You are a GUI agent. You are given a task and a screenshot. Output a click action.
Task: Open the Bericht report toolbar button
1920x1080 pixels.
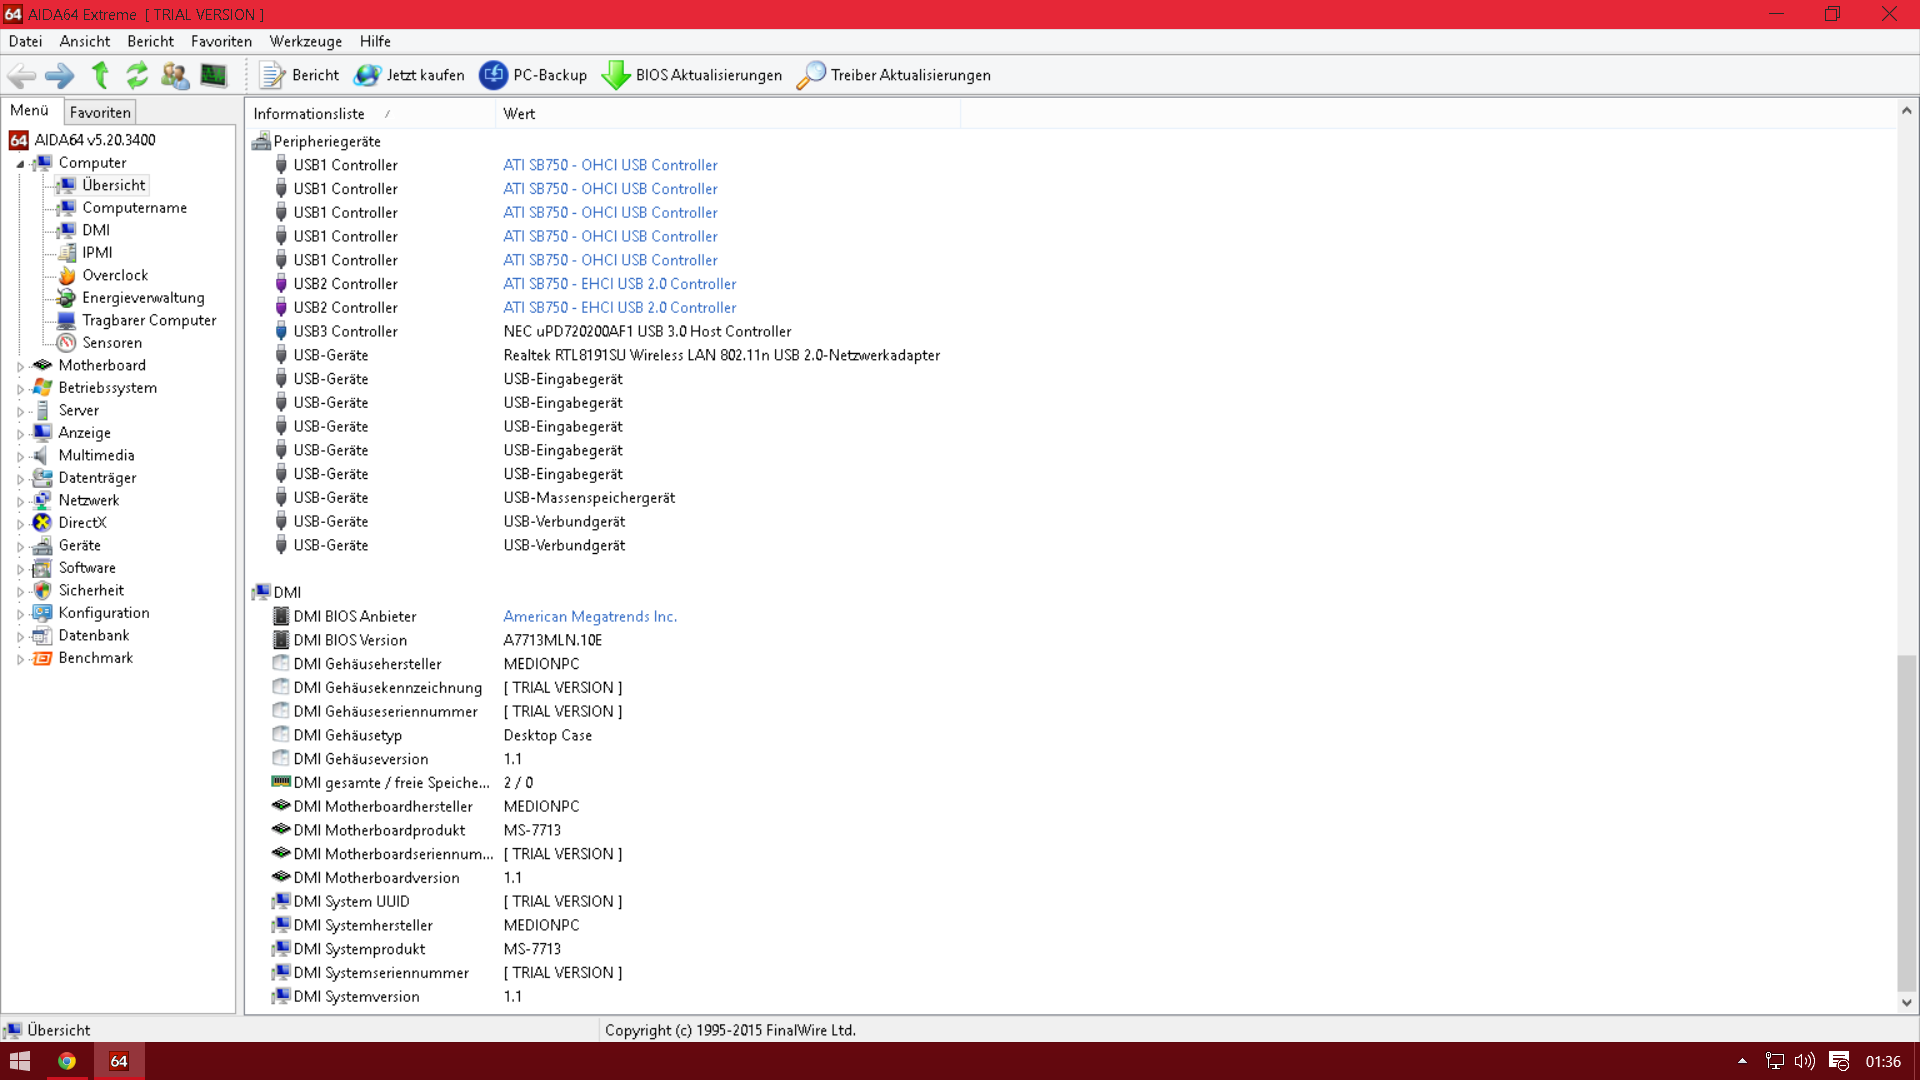[x=299, y=75]
